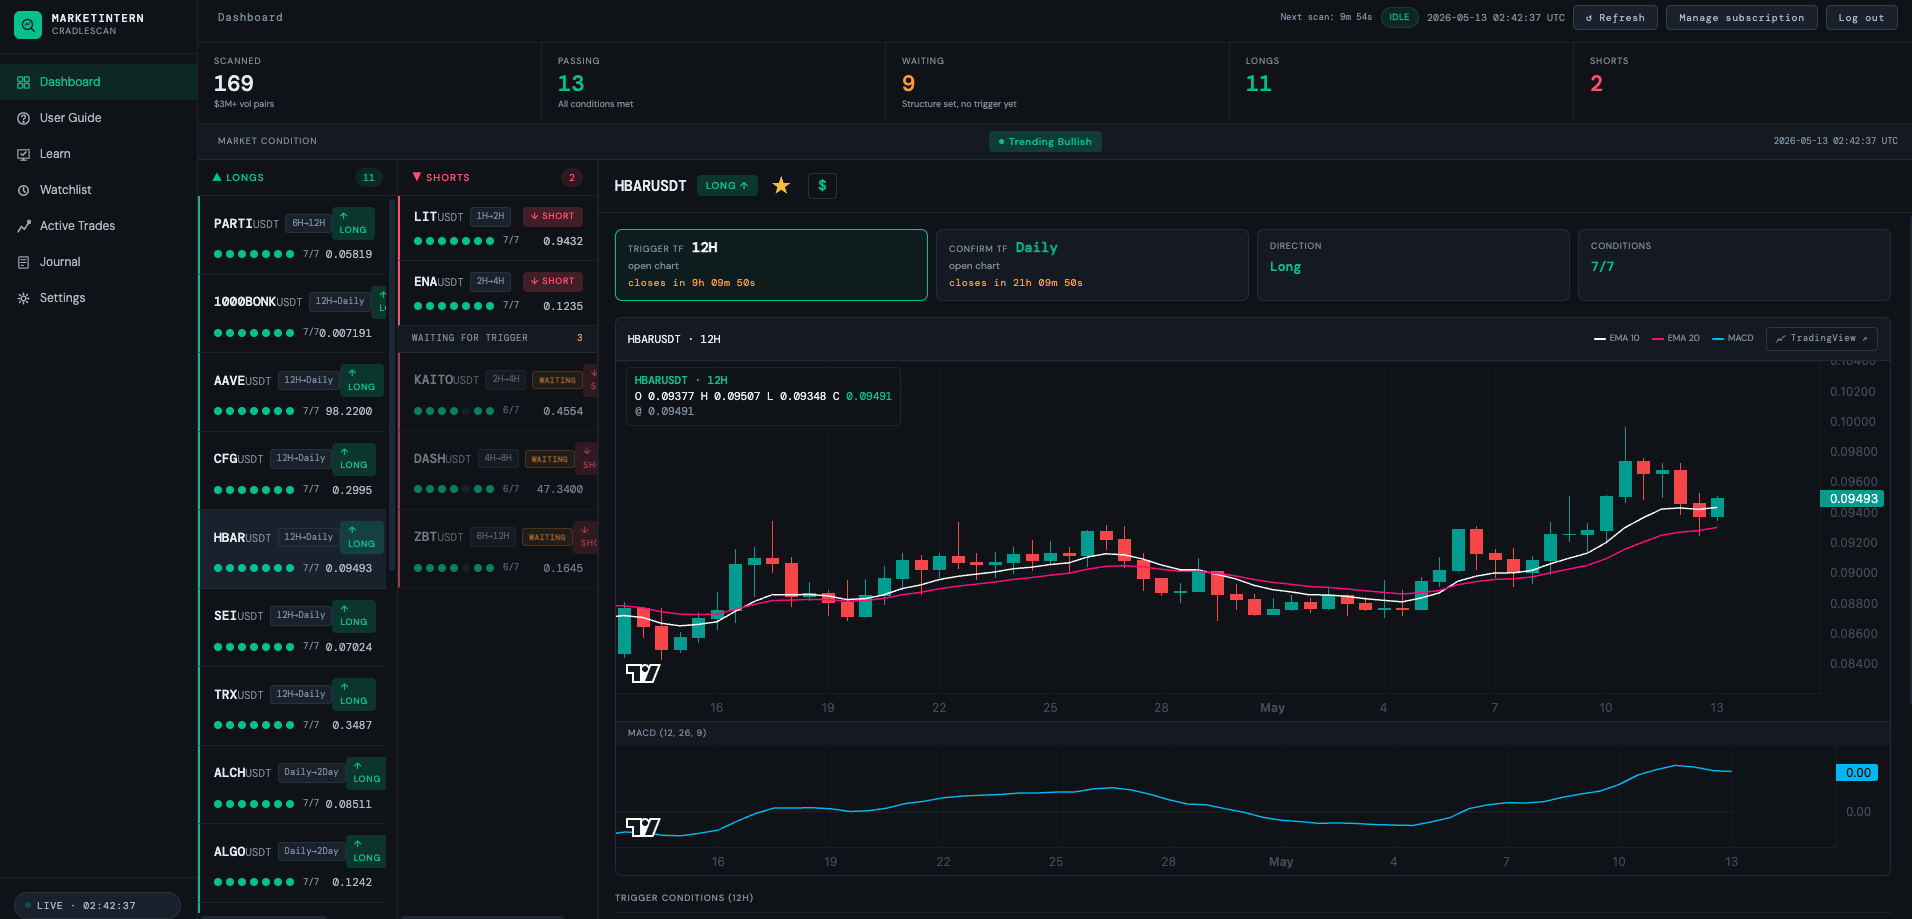This screenshot has height=919, width=1912.
Task: Click the EMA 10 legend item
Action: (1617, 338)
